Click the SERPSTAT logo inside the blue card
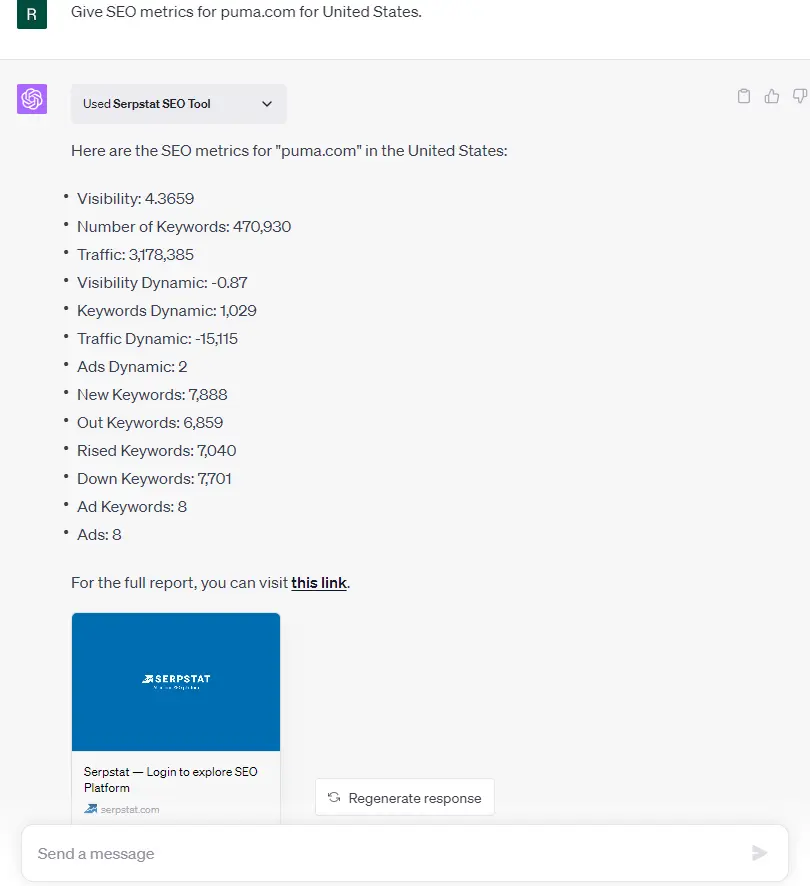The image size is (810, 886). 175,677
